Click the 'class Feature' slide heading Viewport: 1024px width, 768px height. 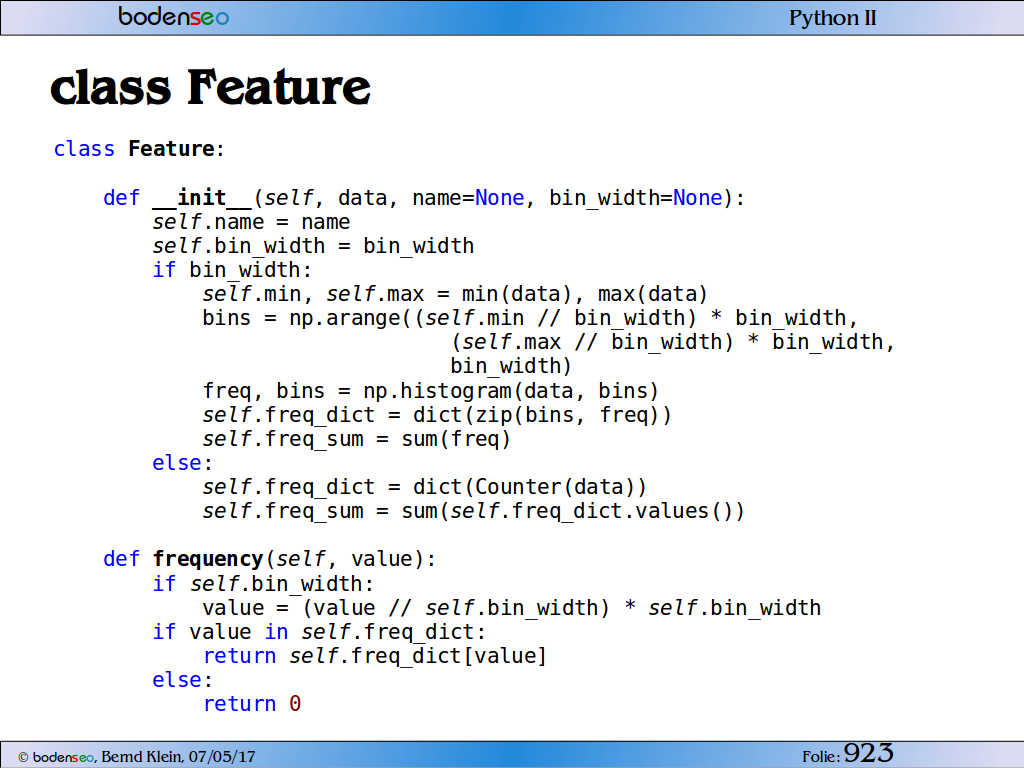coord(210,87)
